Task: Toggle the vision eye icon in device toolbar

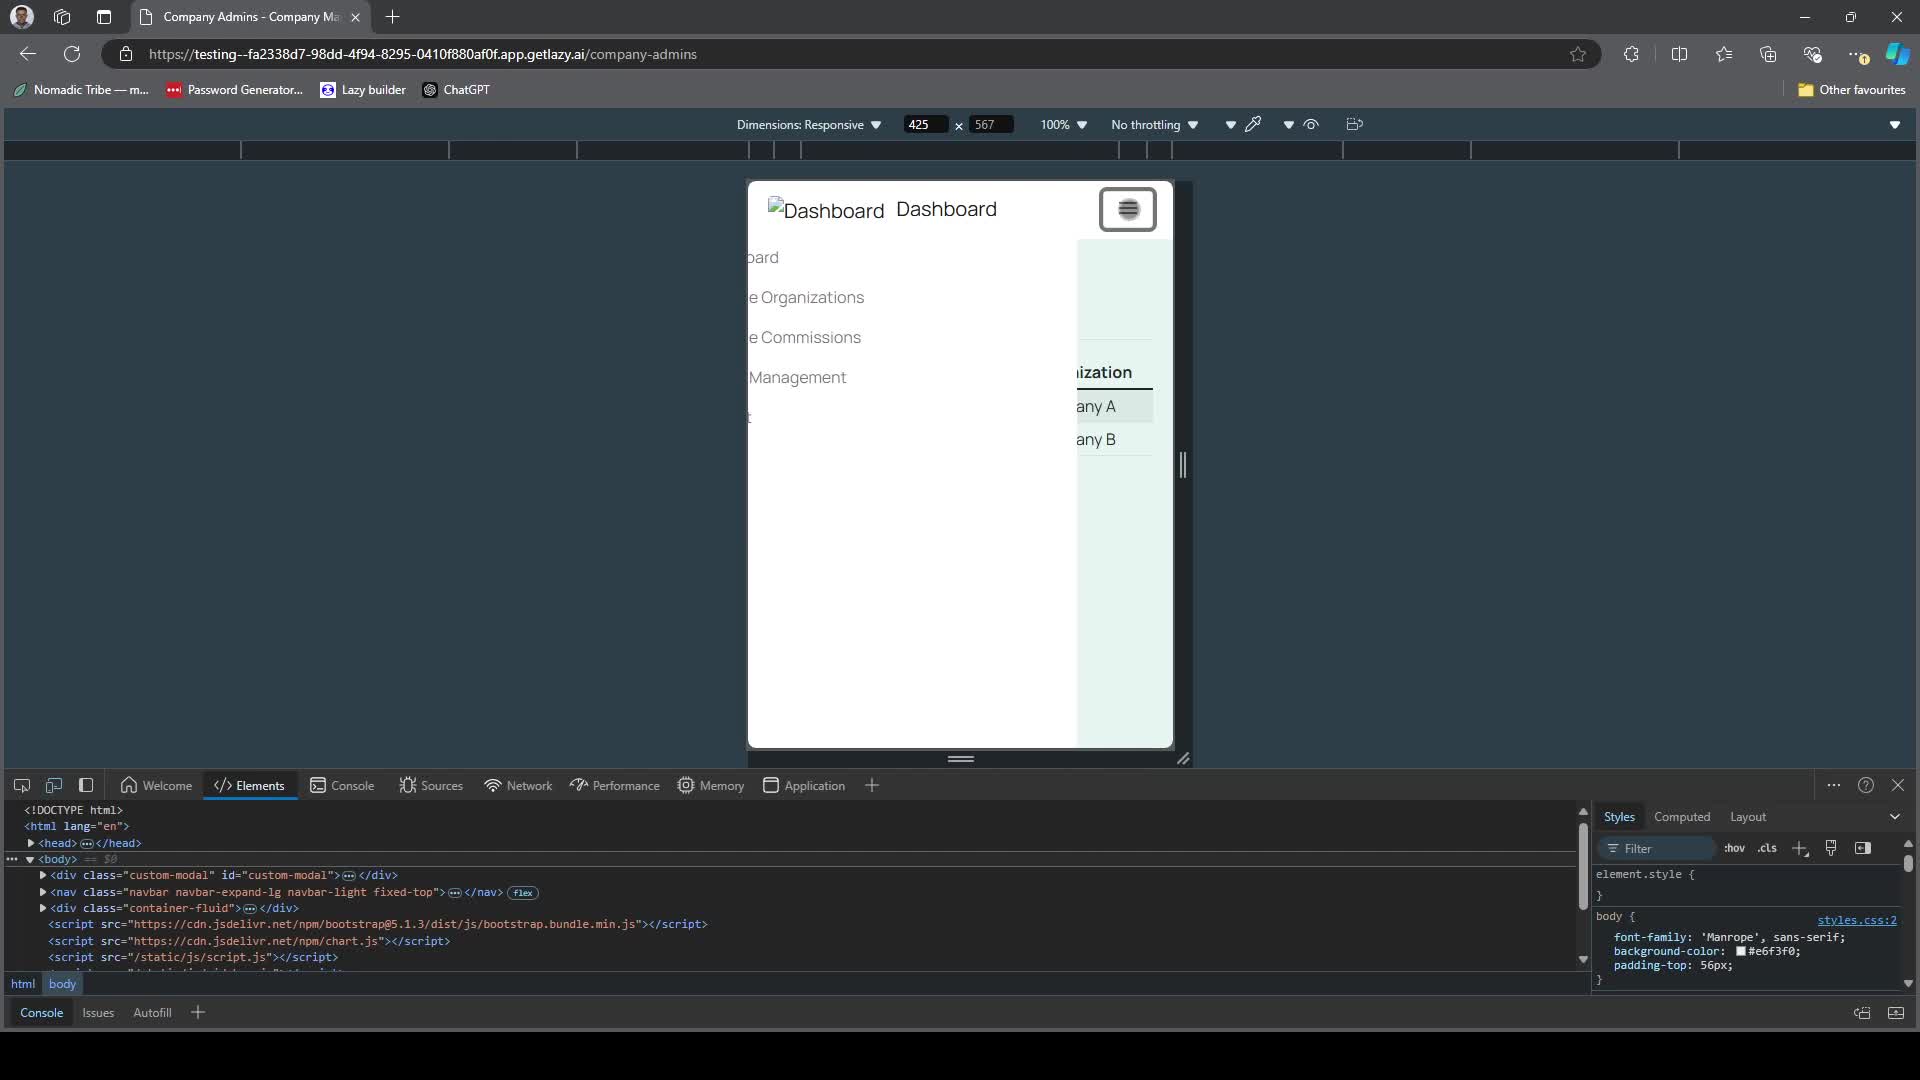Action: click(x=1311, y=124)
